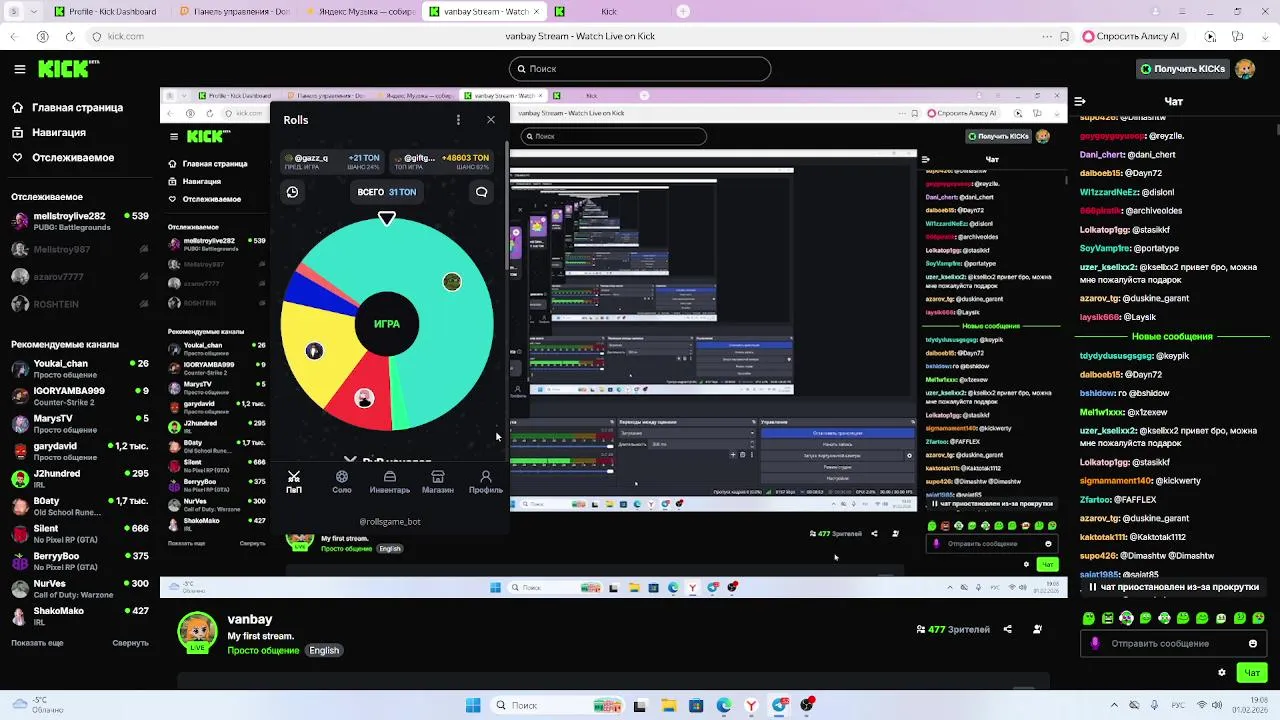Open recommended channel J2hundred
This screenshot has width=1280, height=720.
pos(80,478)
